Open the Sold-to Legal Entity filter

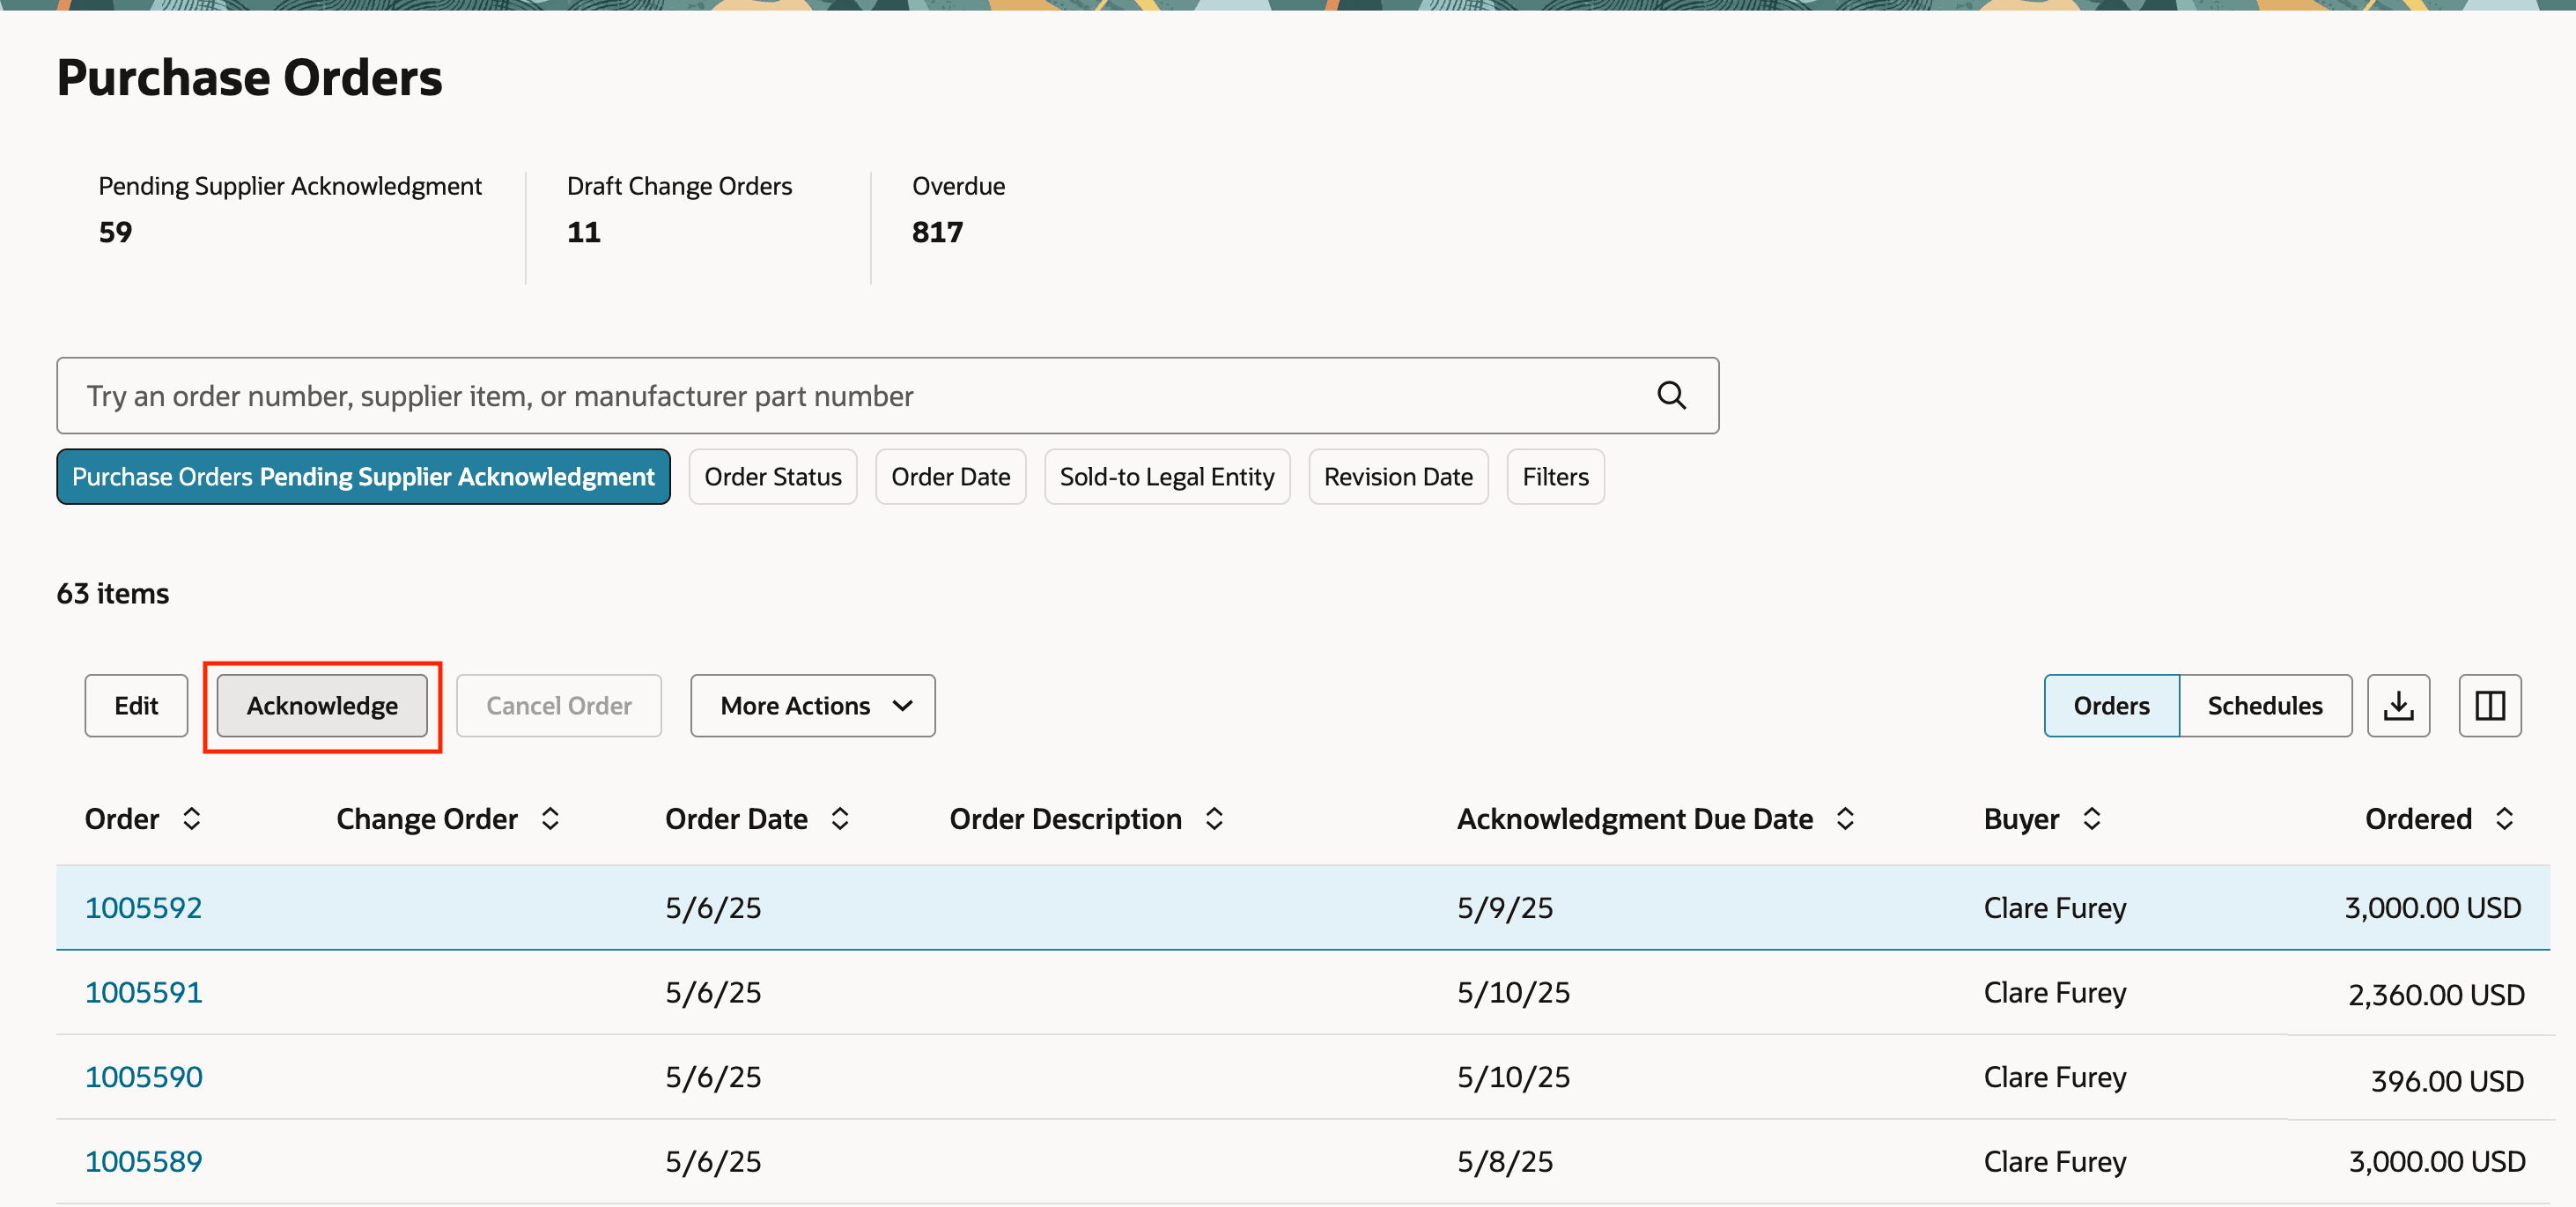coord(1166,477)
